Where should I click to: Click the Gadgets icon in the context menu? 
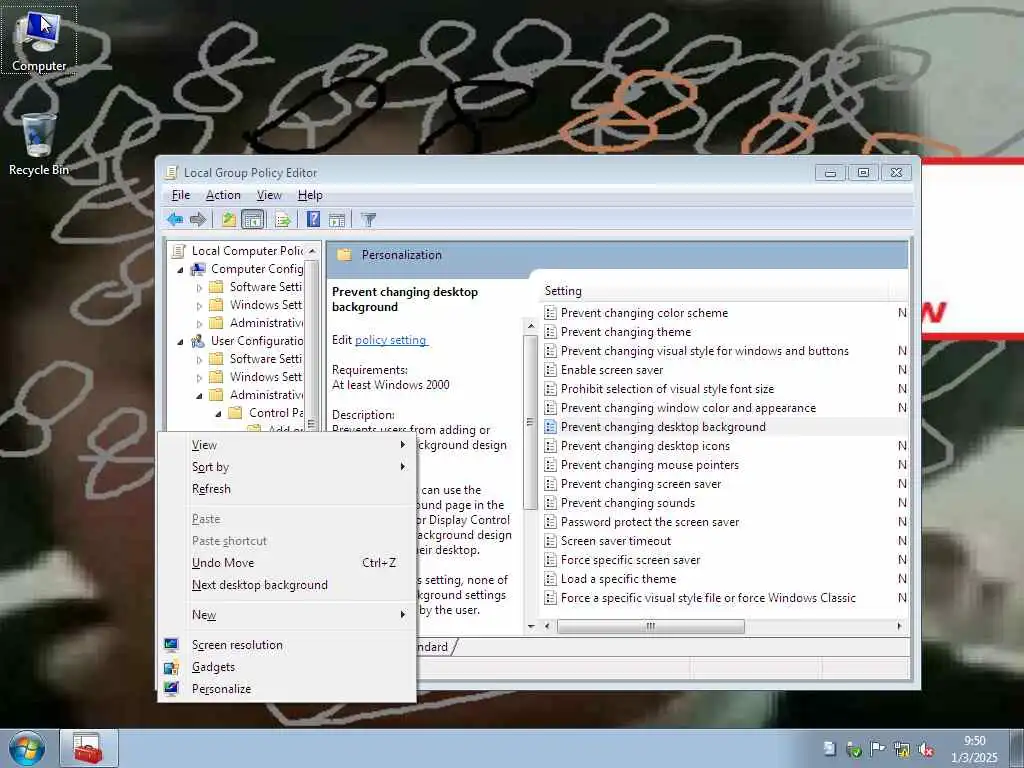tap(171, 667)
